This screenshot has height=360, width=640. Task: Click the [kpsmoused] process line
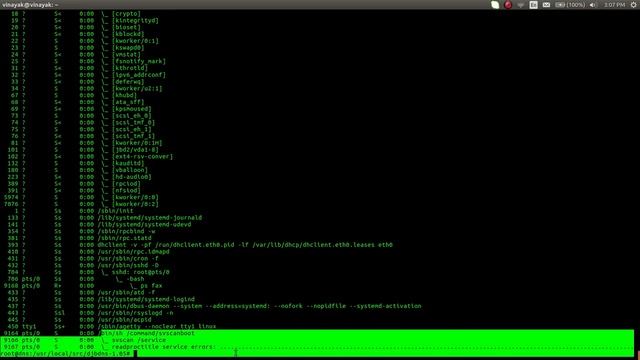(x=81, y=109)
